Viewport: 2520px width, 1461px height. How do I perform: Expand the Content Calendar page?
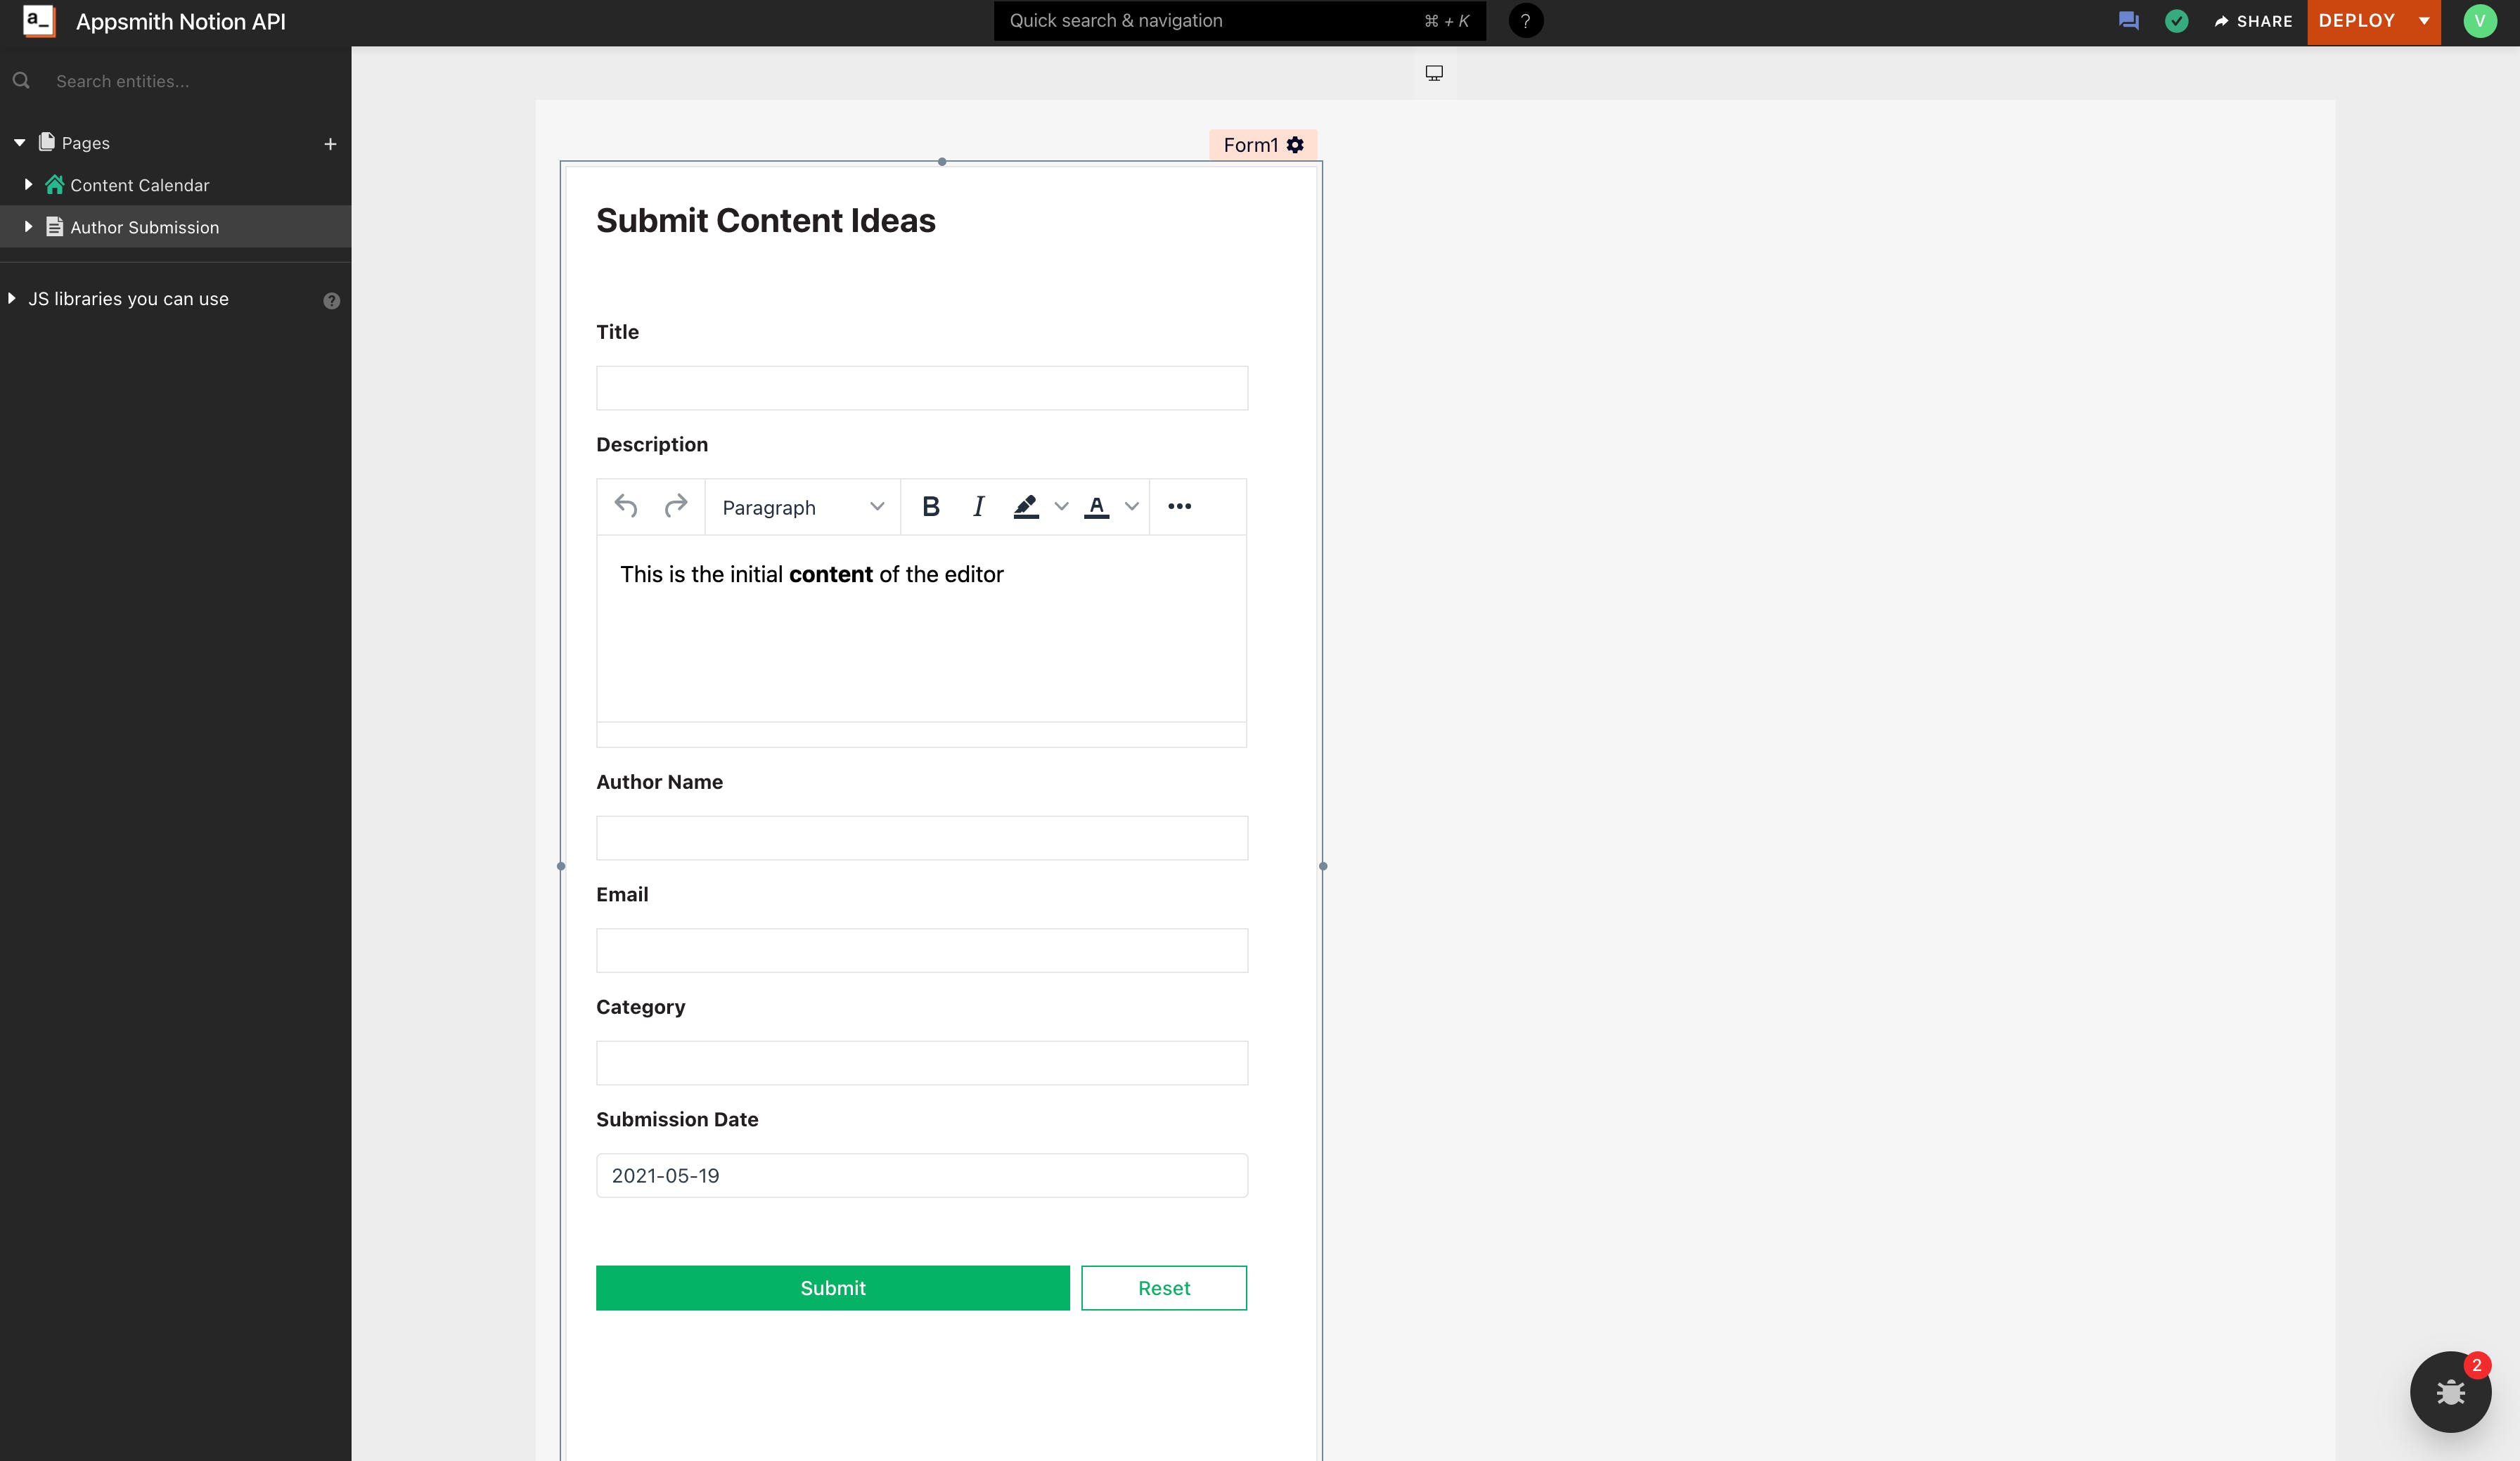(28, 185)
